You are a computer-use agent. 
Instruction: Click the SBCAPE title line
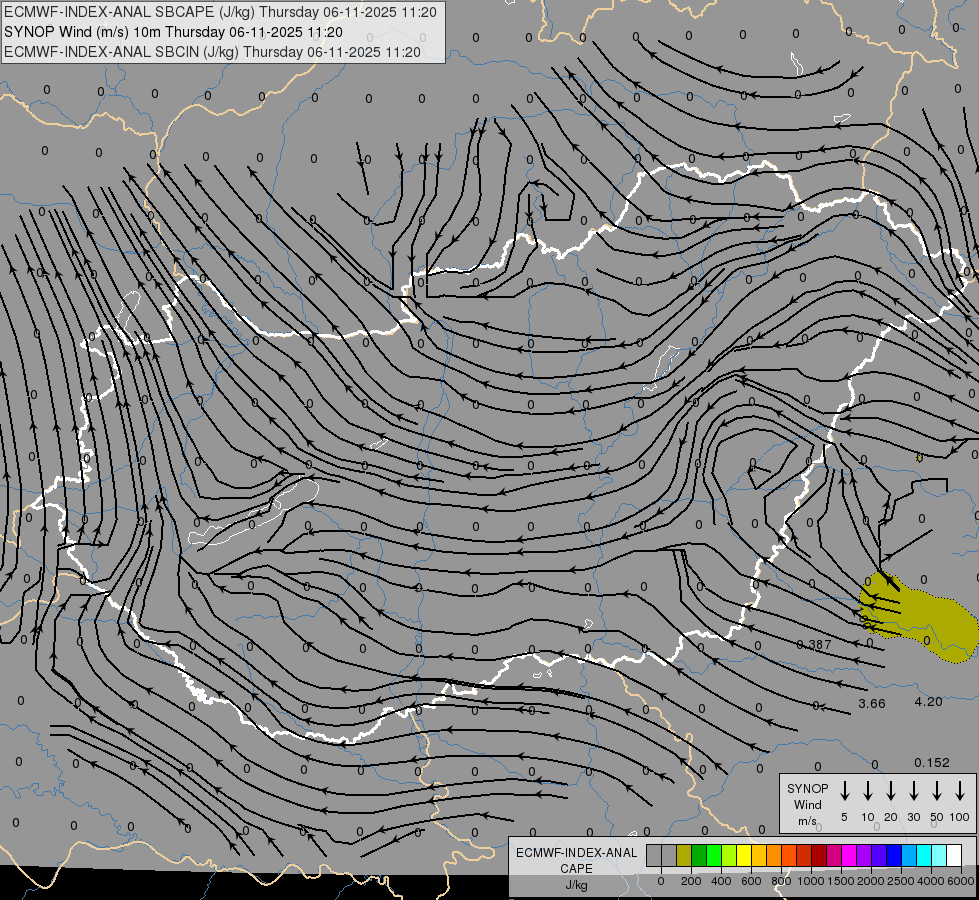pos(220,12)
